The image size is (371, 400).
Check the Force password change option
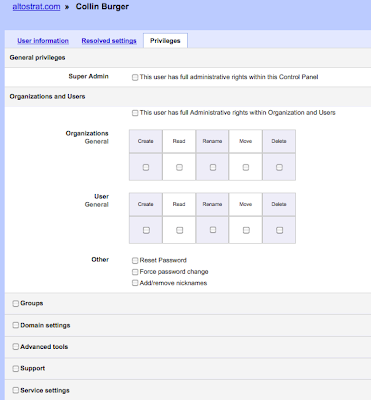tap(135, 272)
